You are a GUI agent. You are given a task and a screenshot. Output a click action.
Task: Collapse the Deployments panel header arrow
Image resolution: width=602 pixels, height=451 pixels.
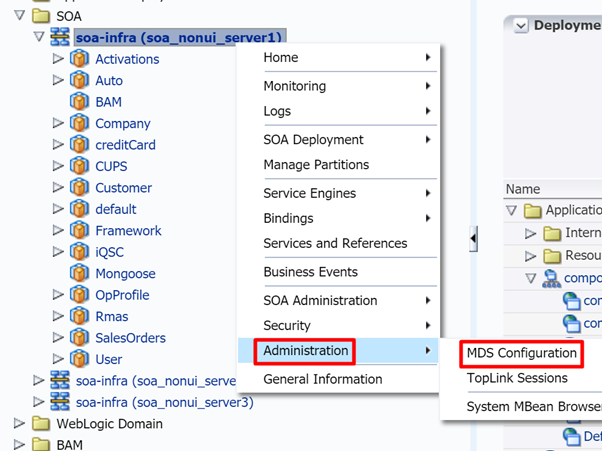(x=521, y=26)
